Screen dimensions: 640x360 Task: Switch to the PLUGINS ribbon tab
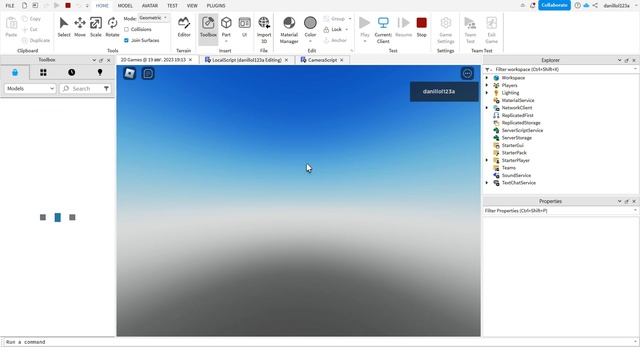pos(216,6)
